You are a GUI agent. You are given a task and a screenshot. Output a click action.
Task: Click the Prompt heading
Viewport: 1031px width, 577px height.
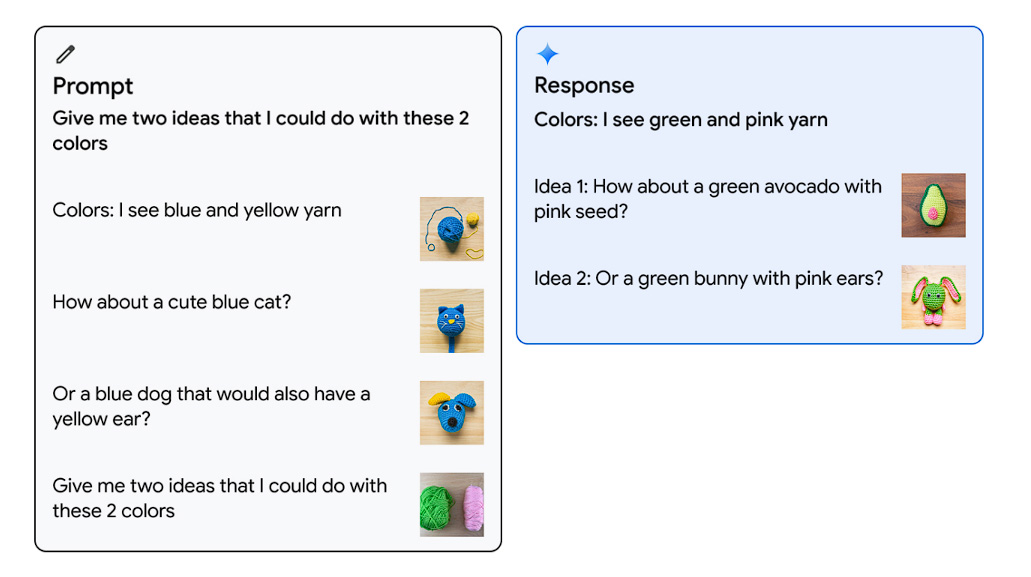93,86
